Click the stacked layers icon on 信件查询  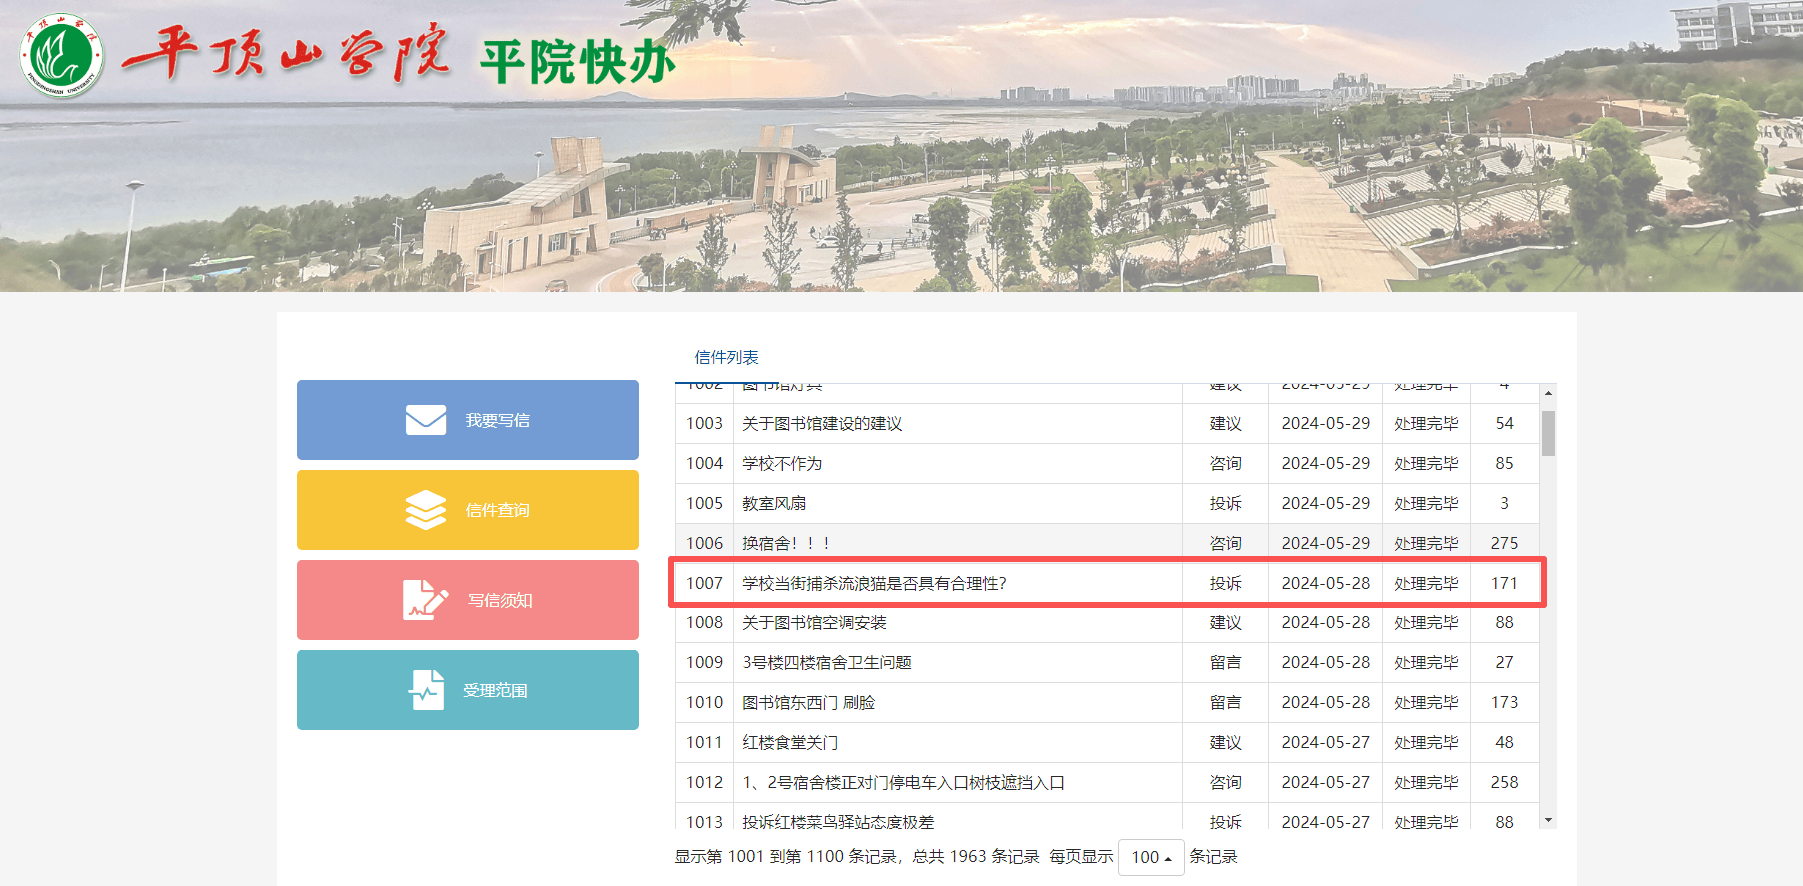coord(426,510)
